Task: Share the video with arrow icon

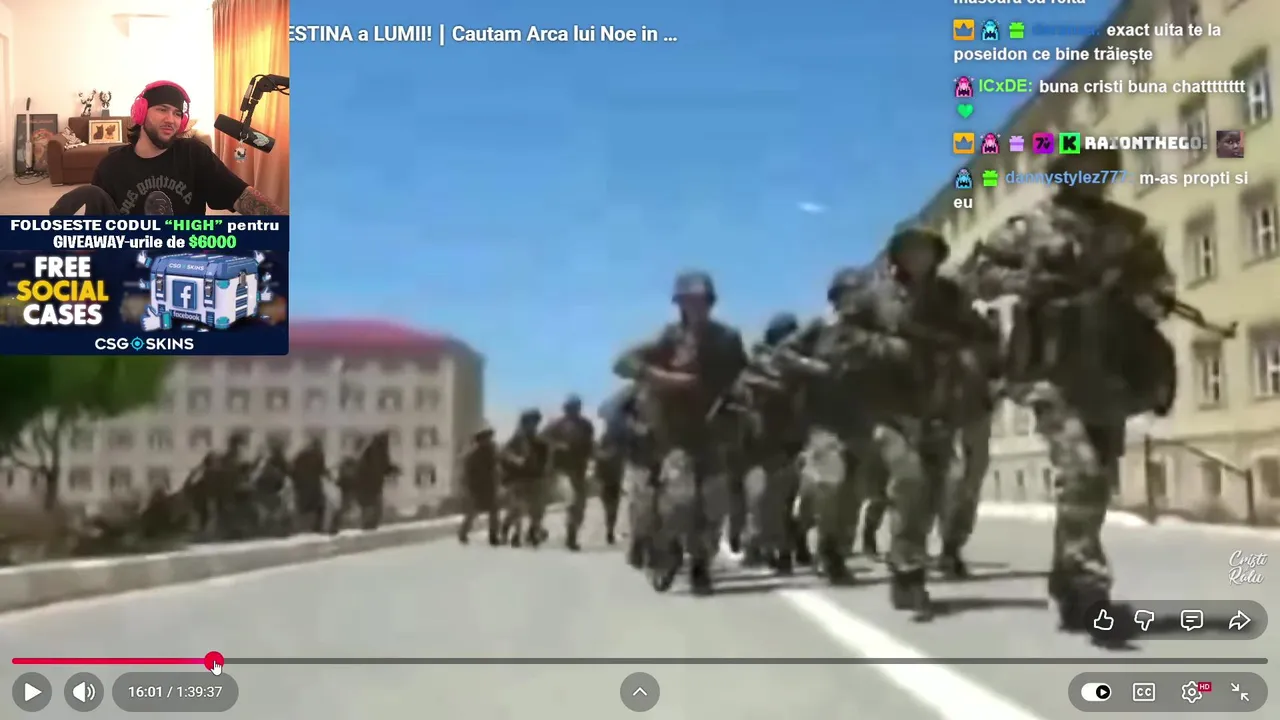Action: pyautogui.click(x=1239, y=621)
